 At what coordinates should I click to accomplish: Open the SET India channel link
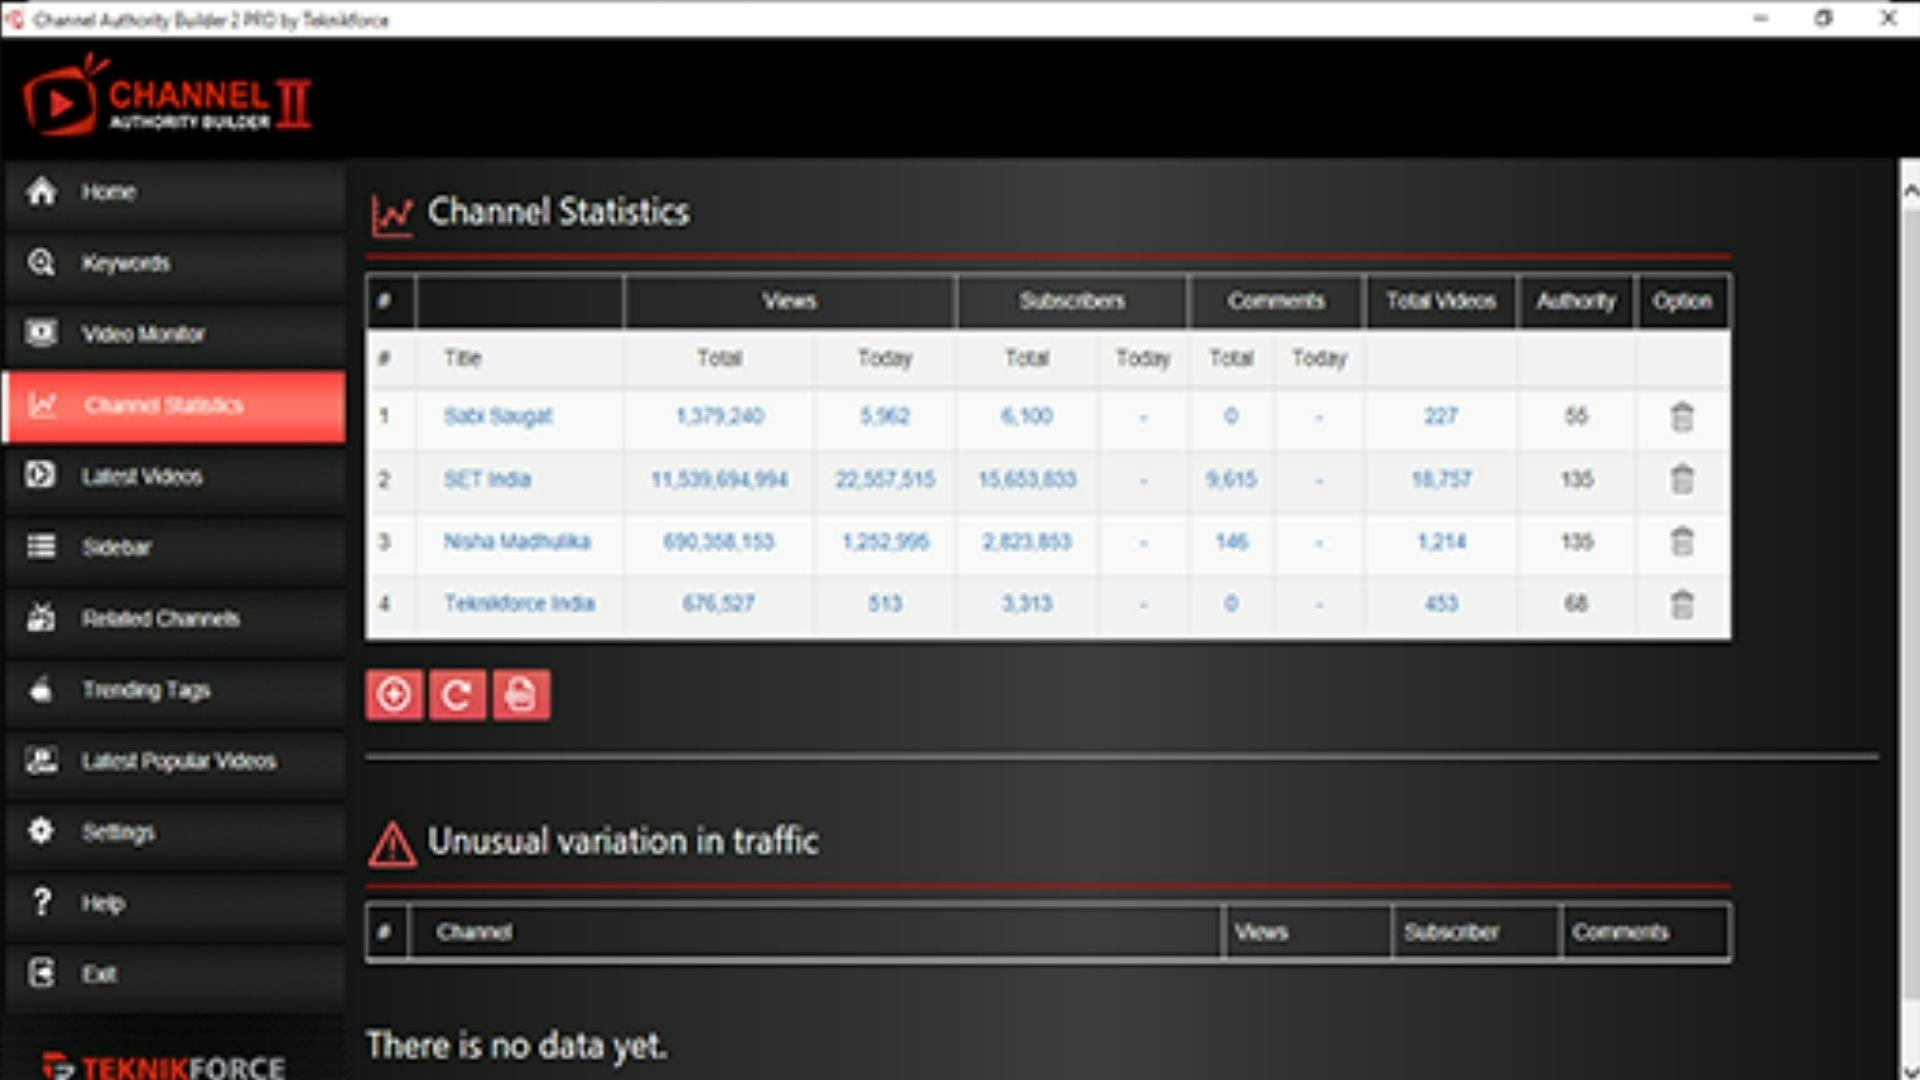(487, 479)
